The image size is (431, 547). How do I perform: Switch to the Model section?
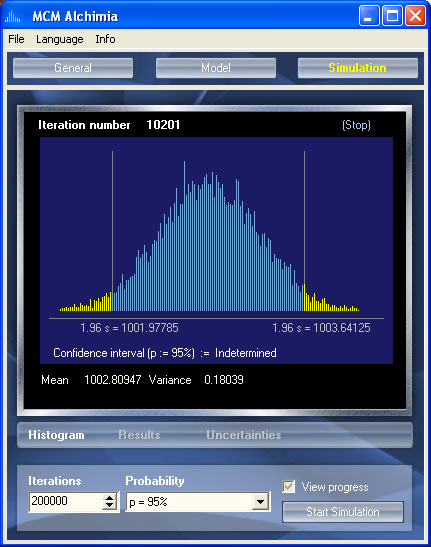[x=216, y=68]
